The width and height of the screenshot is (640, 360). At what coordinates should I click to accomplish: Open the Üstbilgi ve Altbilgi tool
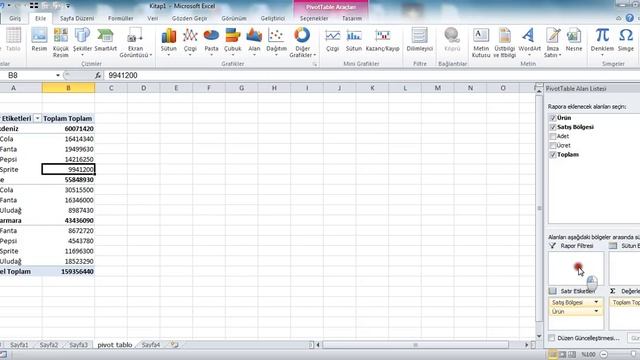point(504,42)
